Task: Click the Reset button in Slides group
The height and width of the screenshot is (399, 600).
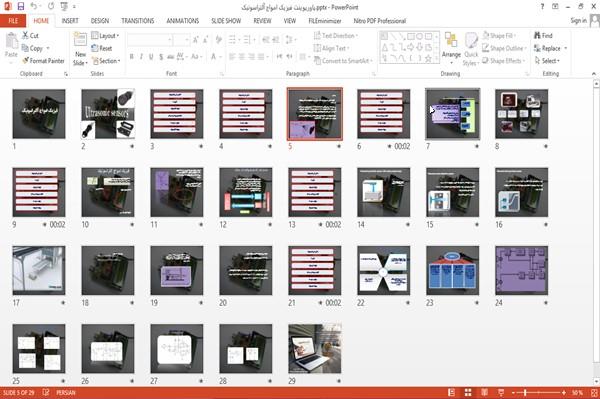Action: coord(102,48)
